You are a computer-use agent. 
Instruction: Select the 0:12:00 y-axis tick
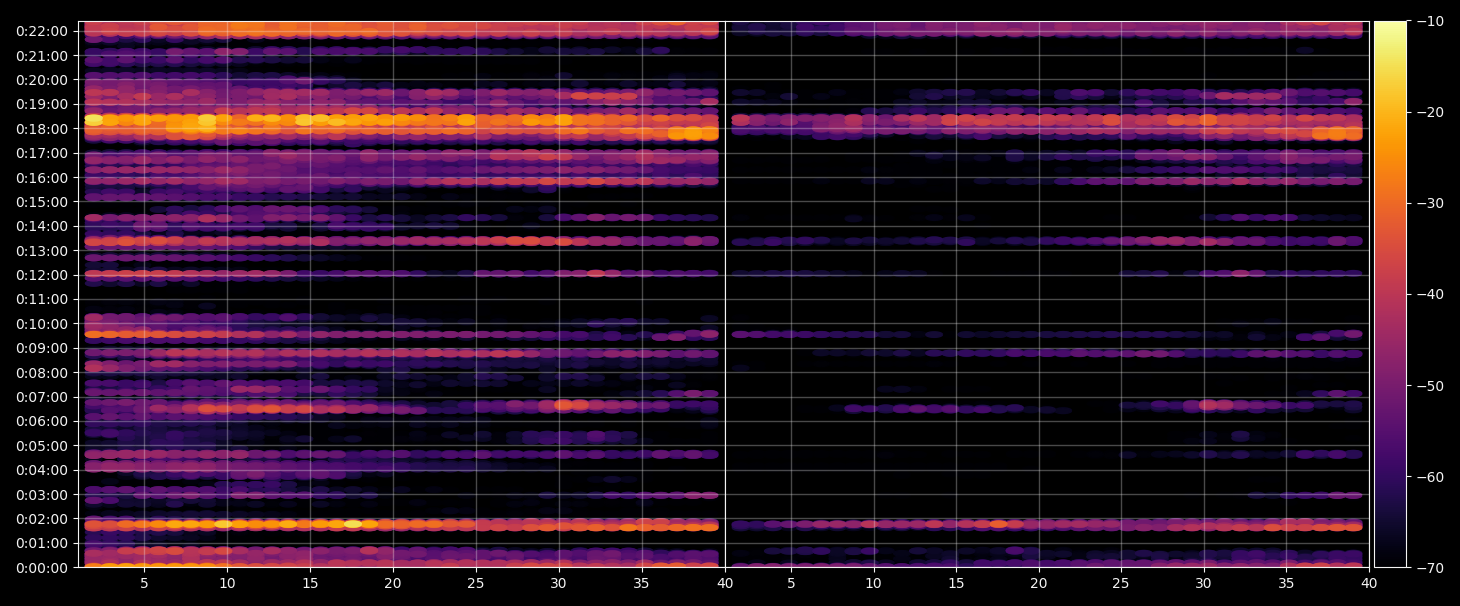pos(42,275)
